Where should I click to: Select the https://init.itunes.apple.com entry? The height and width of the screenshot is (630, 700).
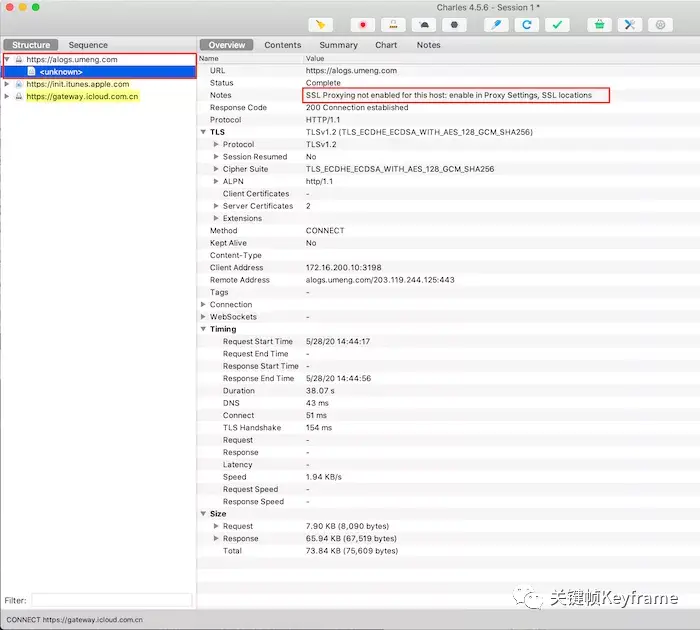[x=78, y=84]
